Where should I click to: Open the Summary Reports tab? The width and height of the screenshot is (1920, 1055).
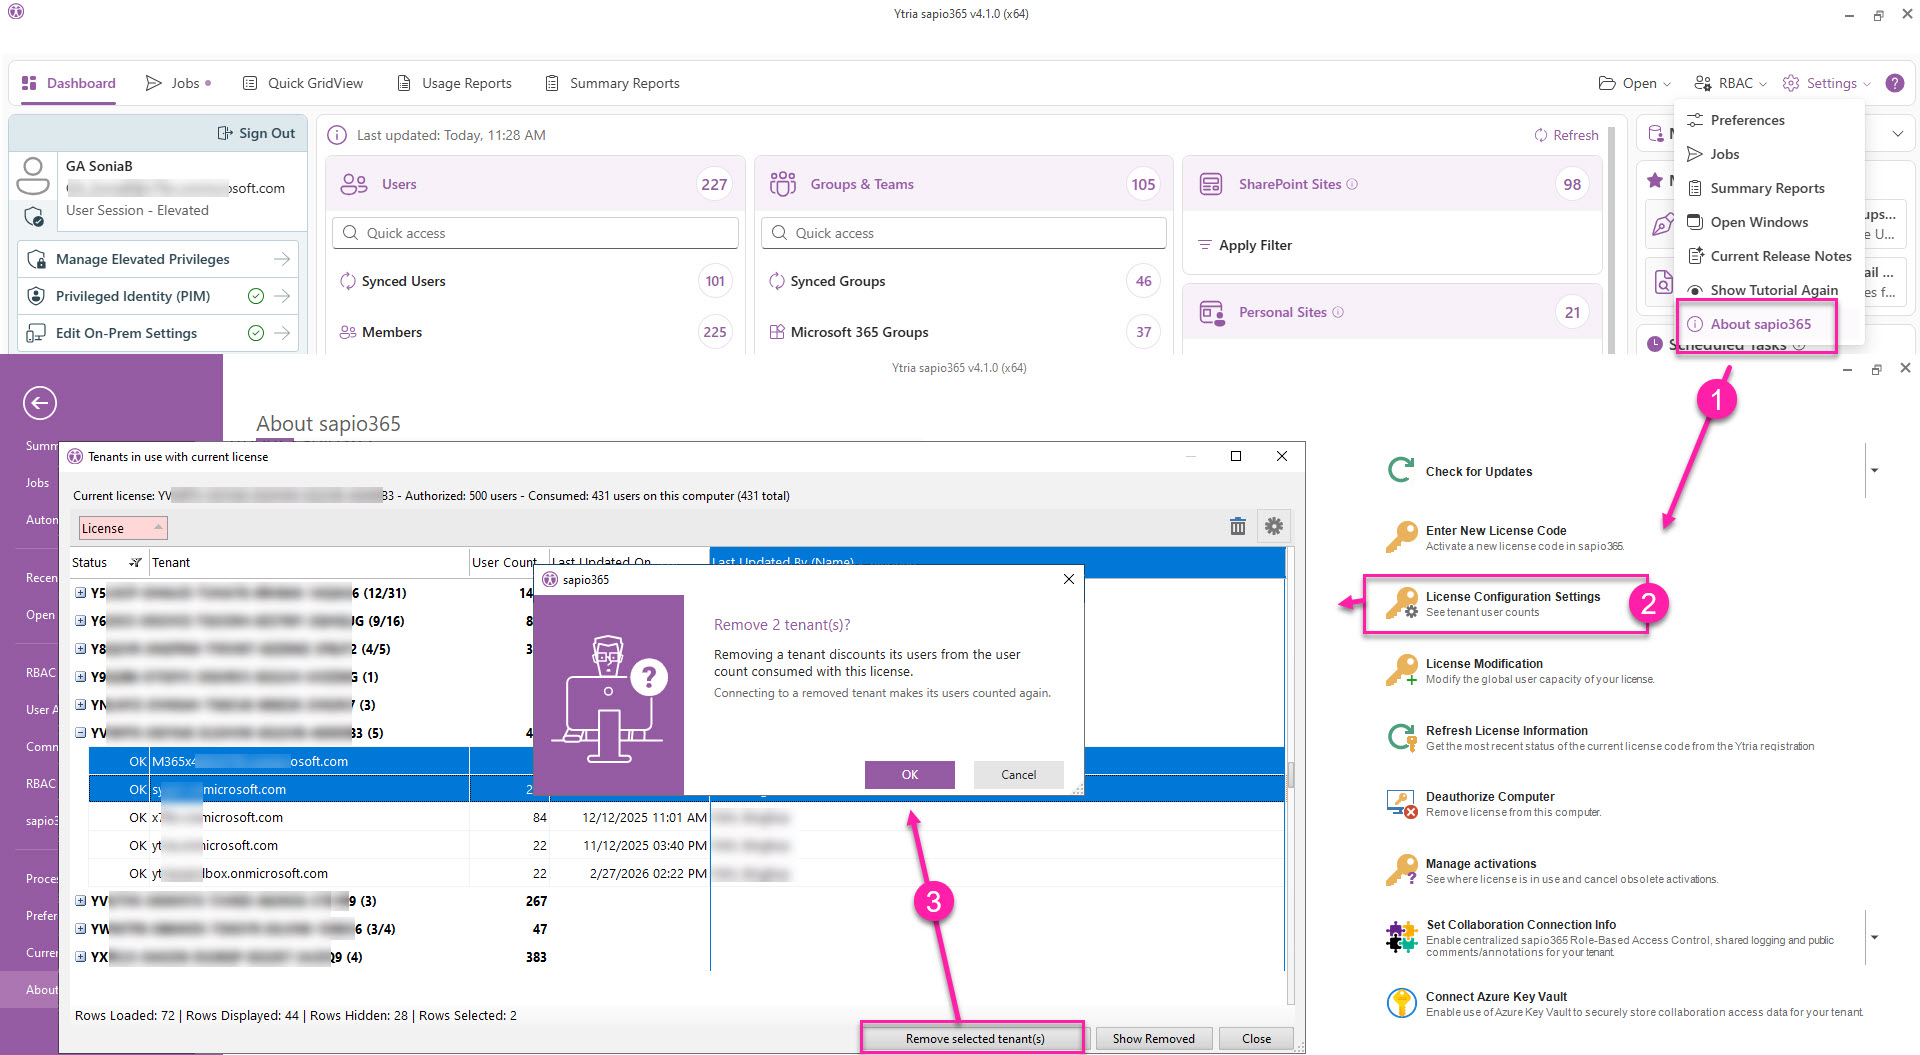pos(612,83)
